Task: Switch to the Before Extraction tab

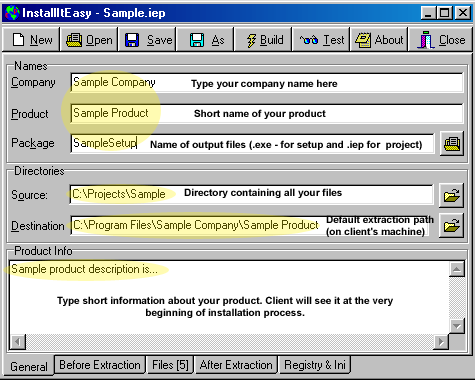Action: 100,365
